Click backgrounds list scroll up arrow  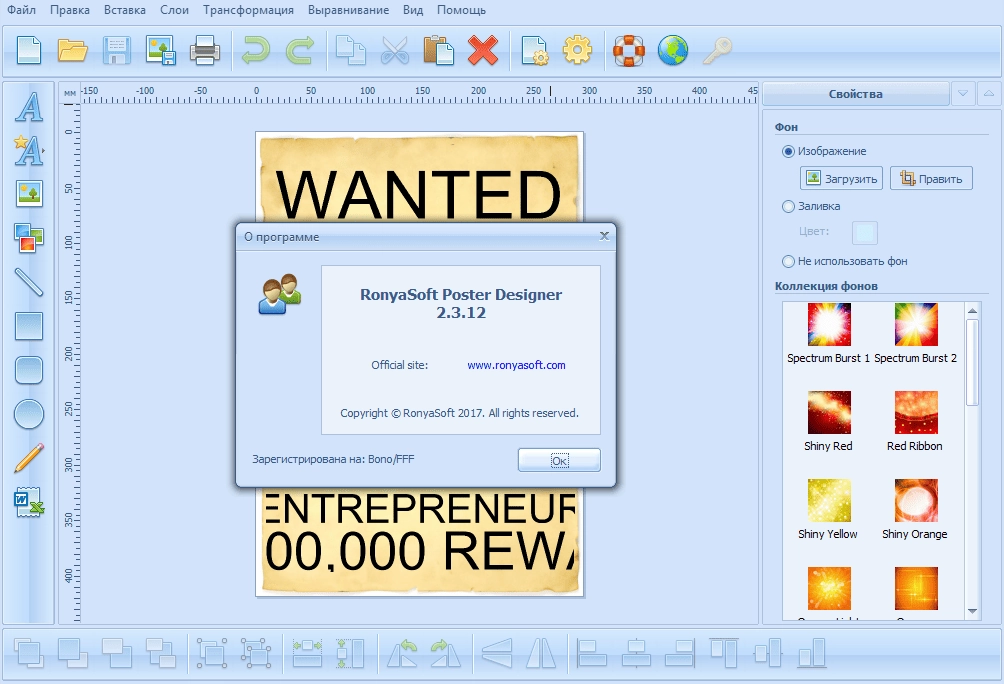point(972,311)
